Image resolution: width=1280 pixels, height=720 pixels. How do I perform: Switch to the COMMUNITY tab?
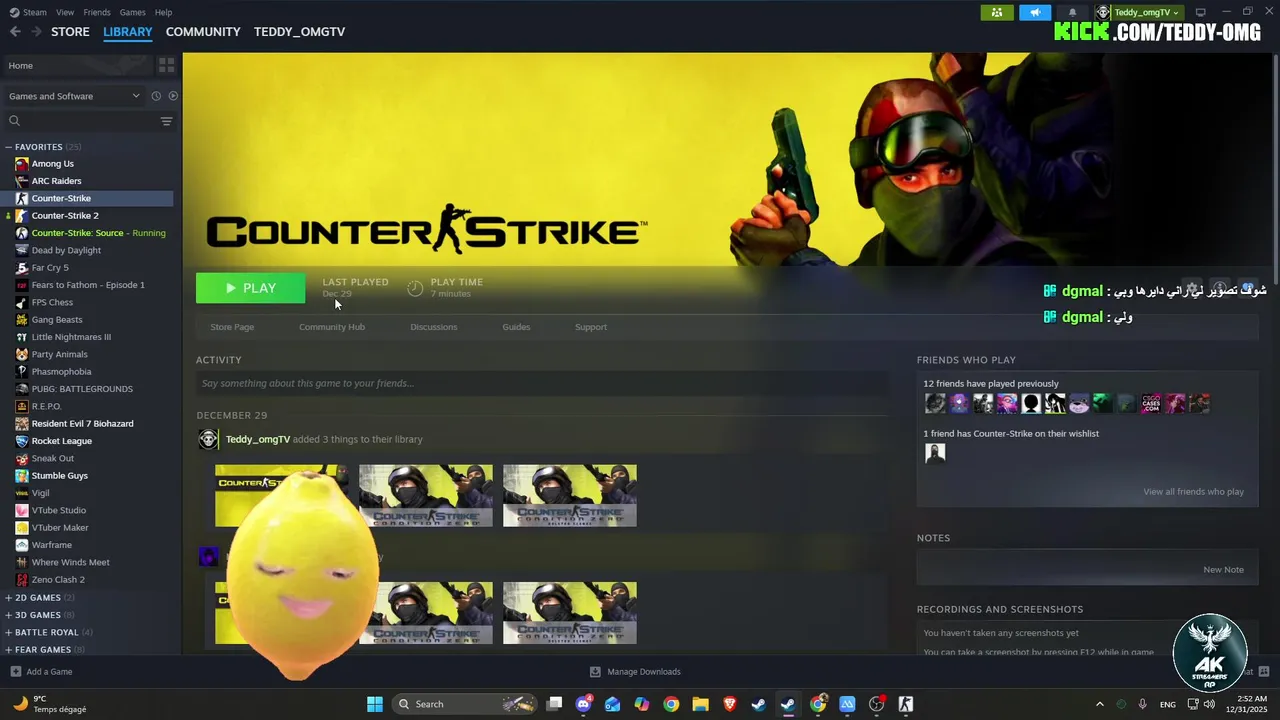[203, 32]
